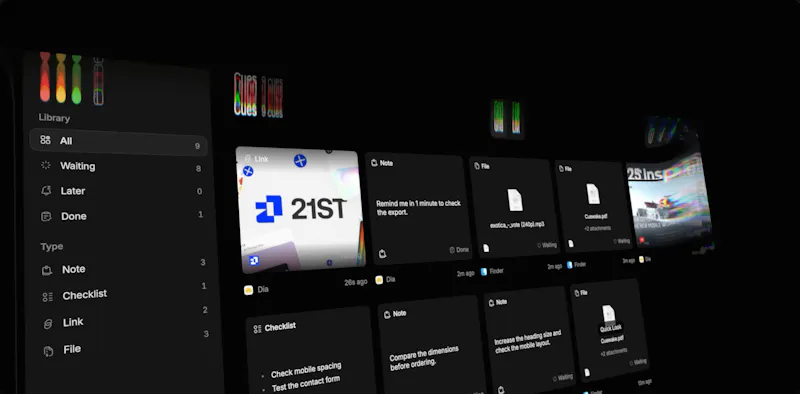Open the 21ST link card thumbnail
Screen dimensions: 800x394
pos(300,209)
